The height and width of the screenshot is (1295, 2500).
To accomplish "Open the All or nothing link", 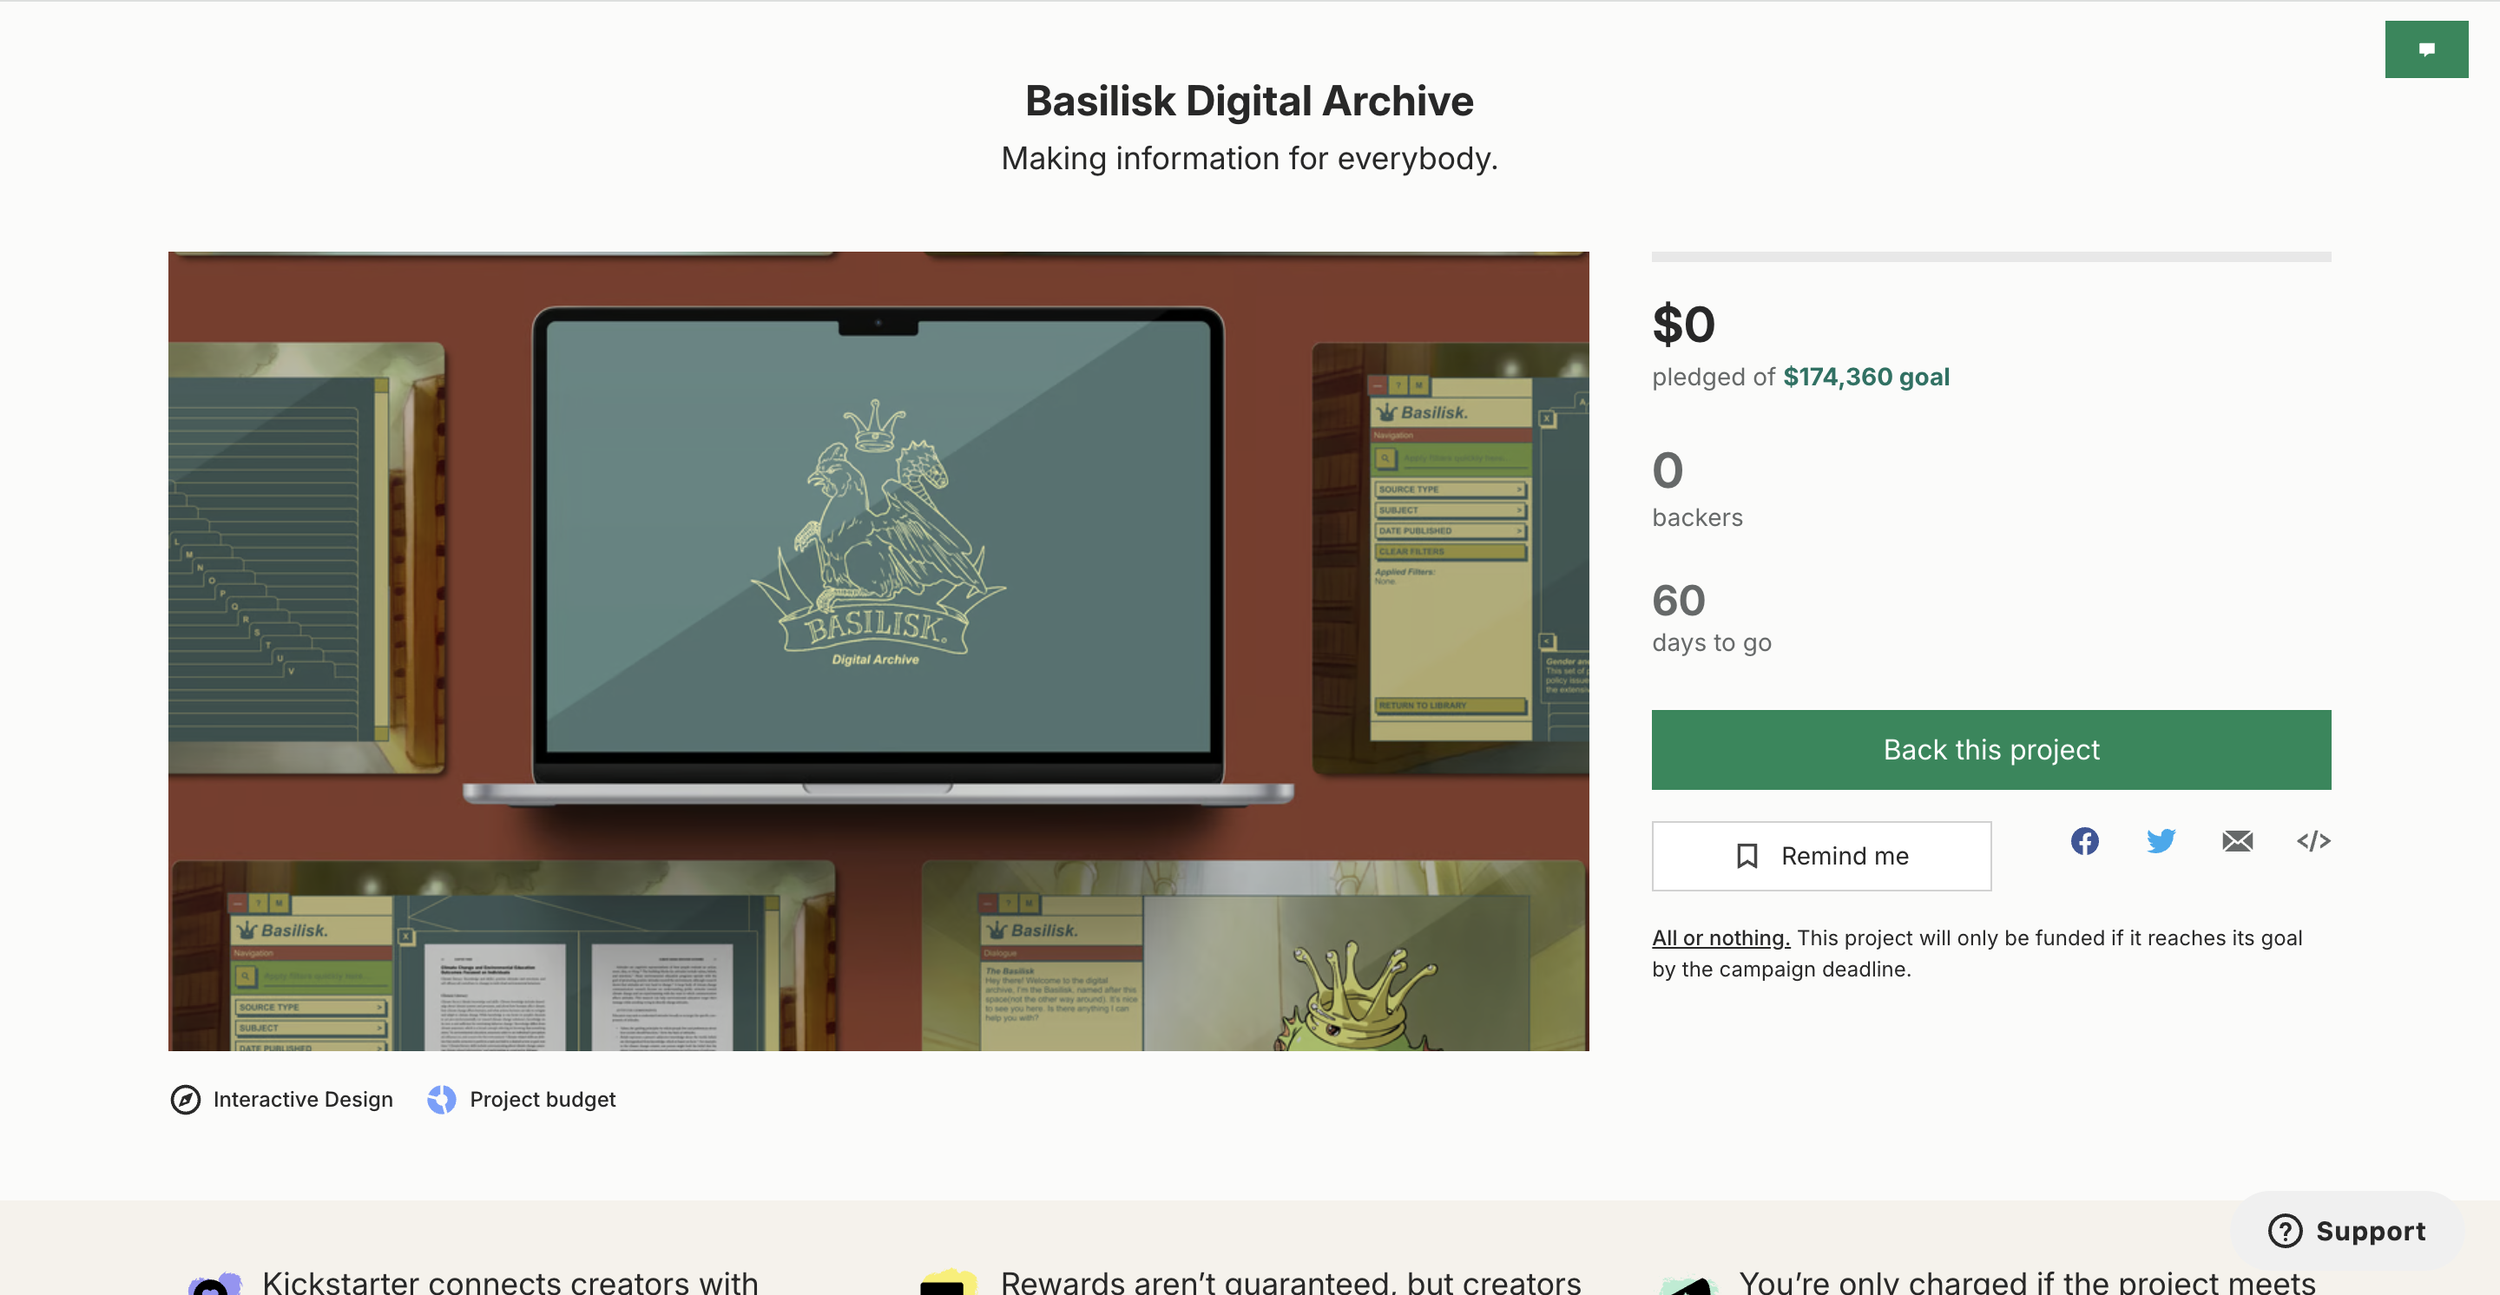I will (1720, 938).
